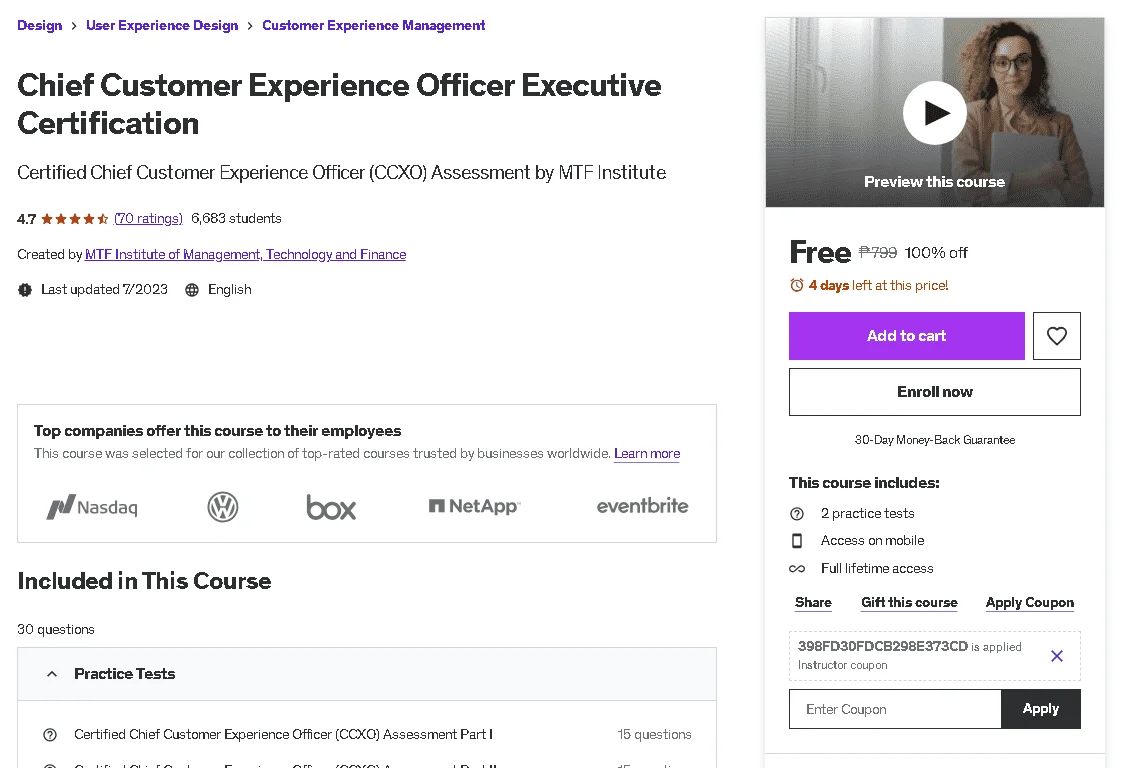This screenshot has width=1138, height=768.
Task: Click the NetApp logo
Action: click(x=475, y=506)
